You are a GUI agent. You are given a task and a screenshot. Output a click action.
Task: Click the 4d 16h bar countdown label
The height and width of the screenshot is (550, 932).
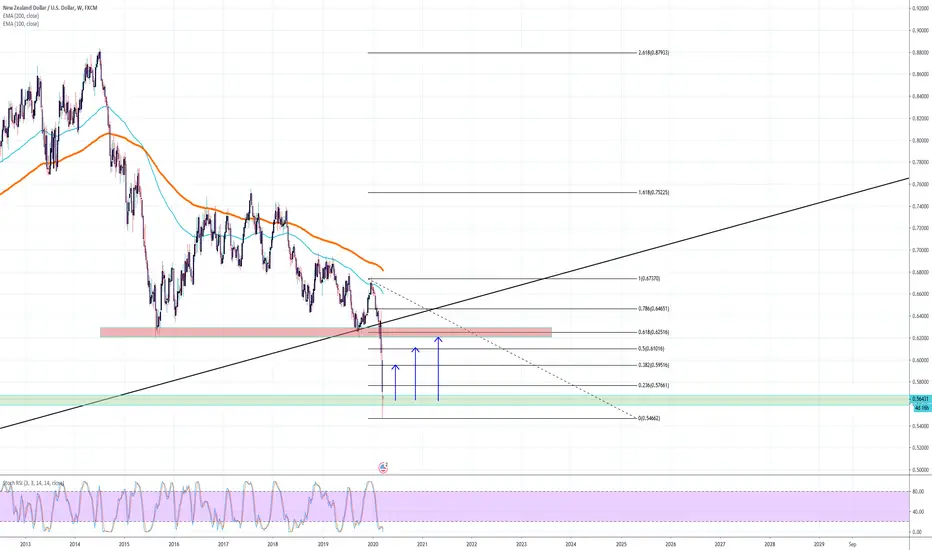pyautogui.click(x=921, y=408)
